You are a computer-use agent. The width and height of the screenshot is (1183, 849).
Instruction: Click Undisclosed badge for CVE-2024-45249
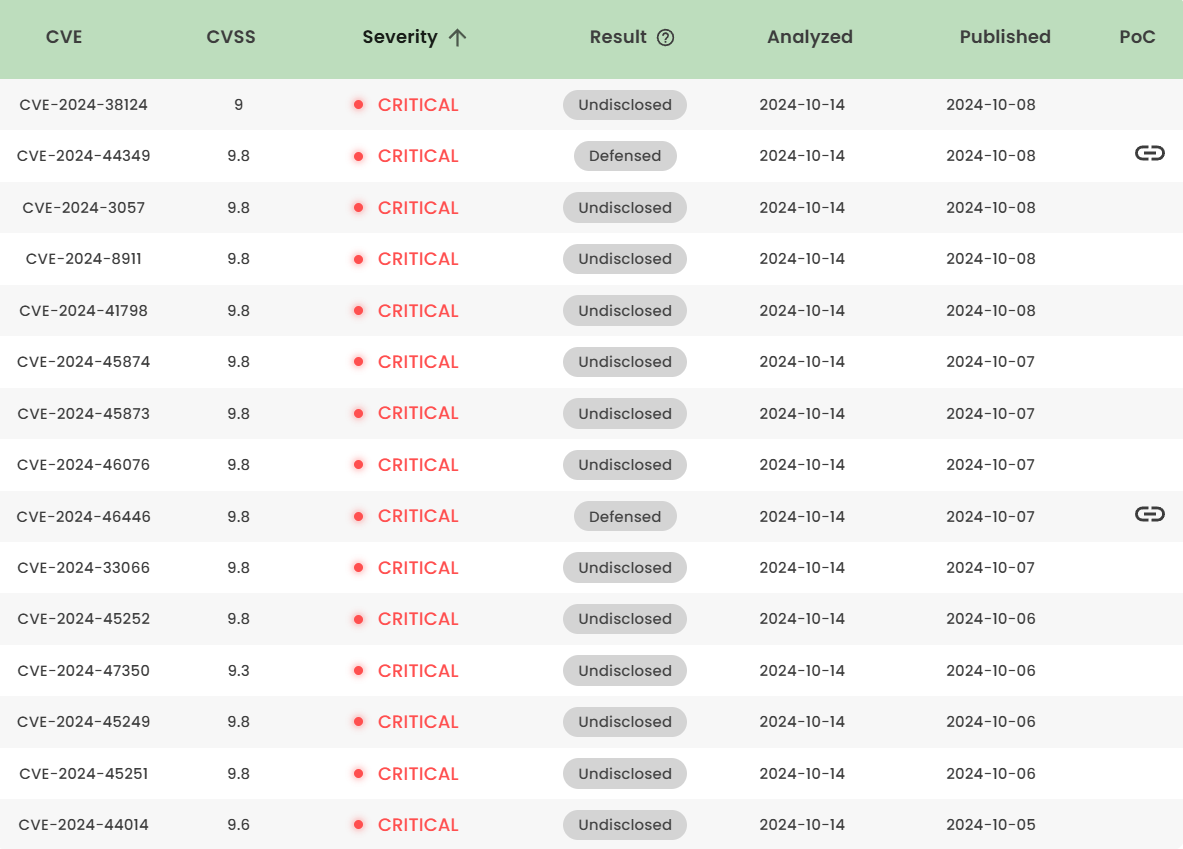tap(625, 722)
